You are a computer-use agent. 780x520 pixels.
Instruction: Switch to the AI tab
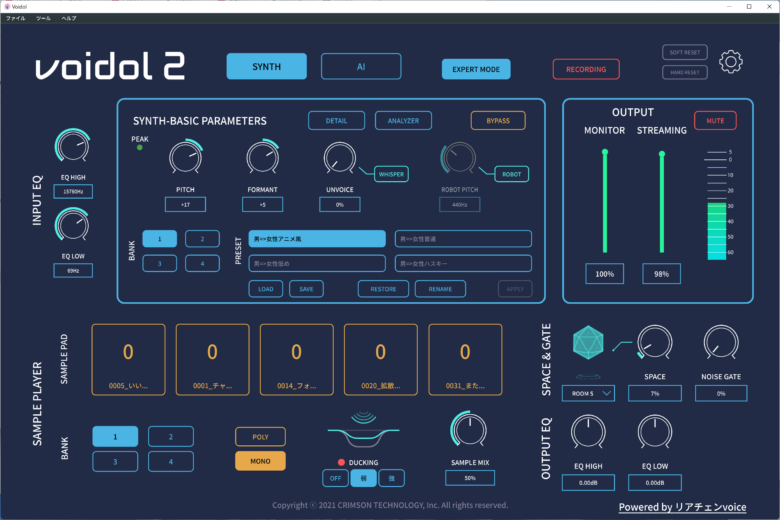pyautogui.click(x=361, y=66)
